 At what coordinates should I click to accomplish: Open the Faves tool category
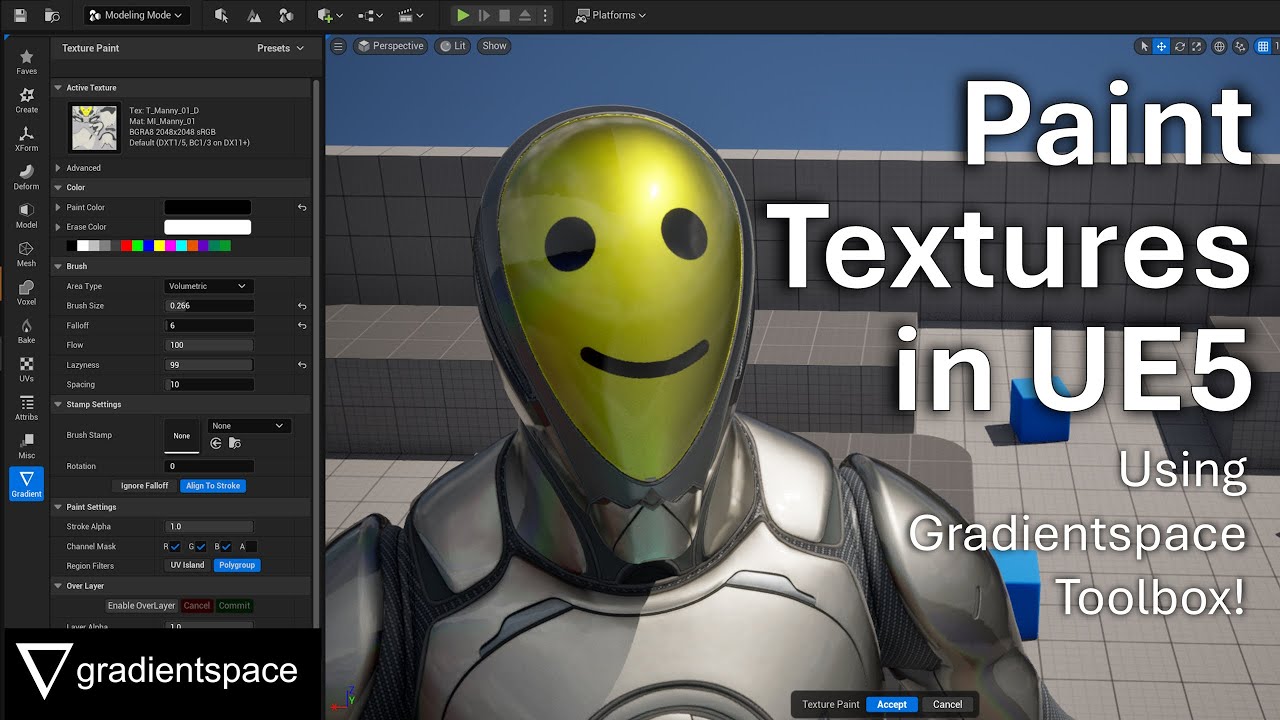pos(27,62)
